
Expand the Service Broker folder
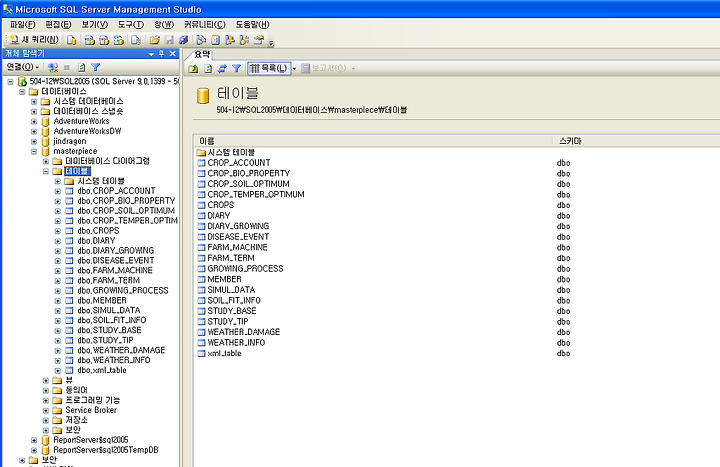(46, 410)
